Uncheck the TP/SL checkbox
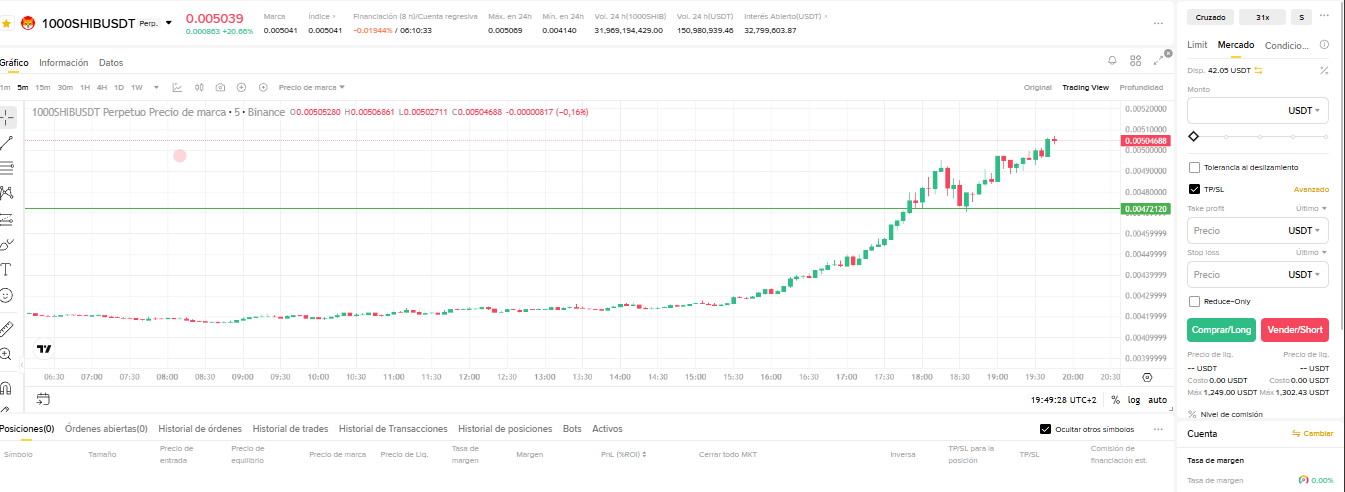 [1194, 188]
